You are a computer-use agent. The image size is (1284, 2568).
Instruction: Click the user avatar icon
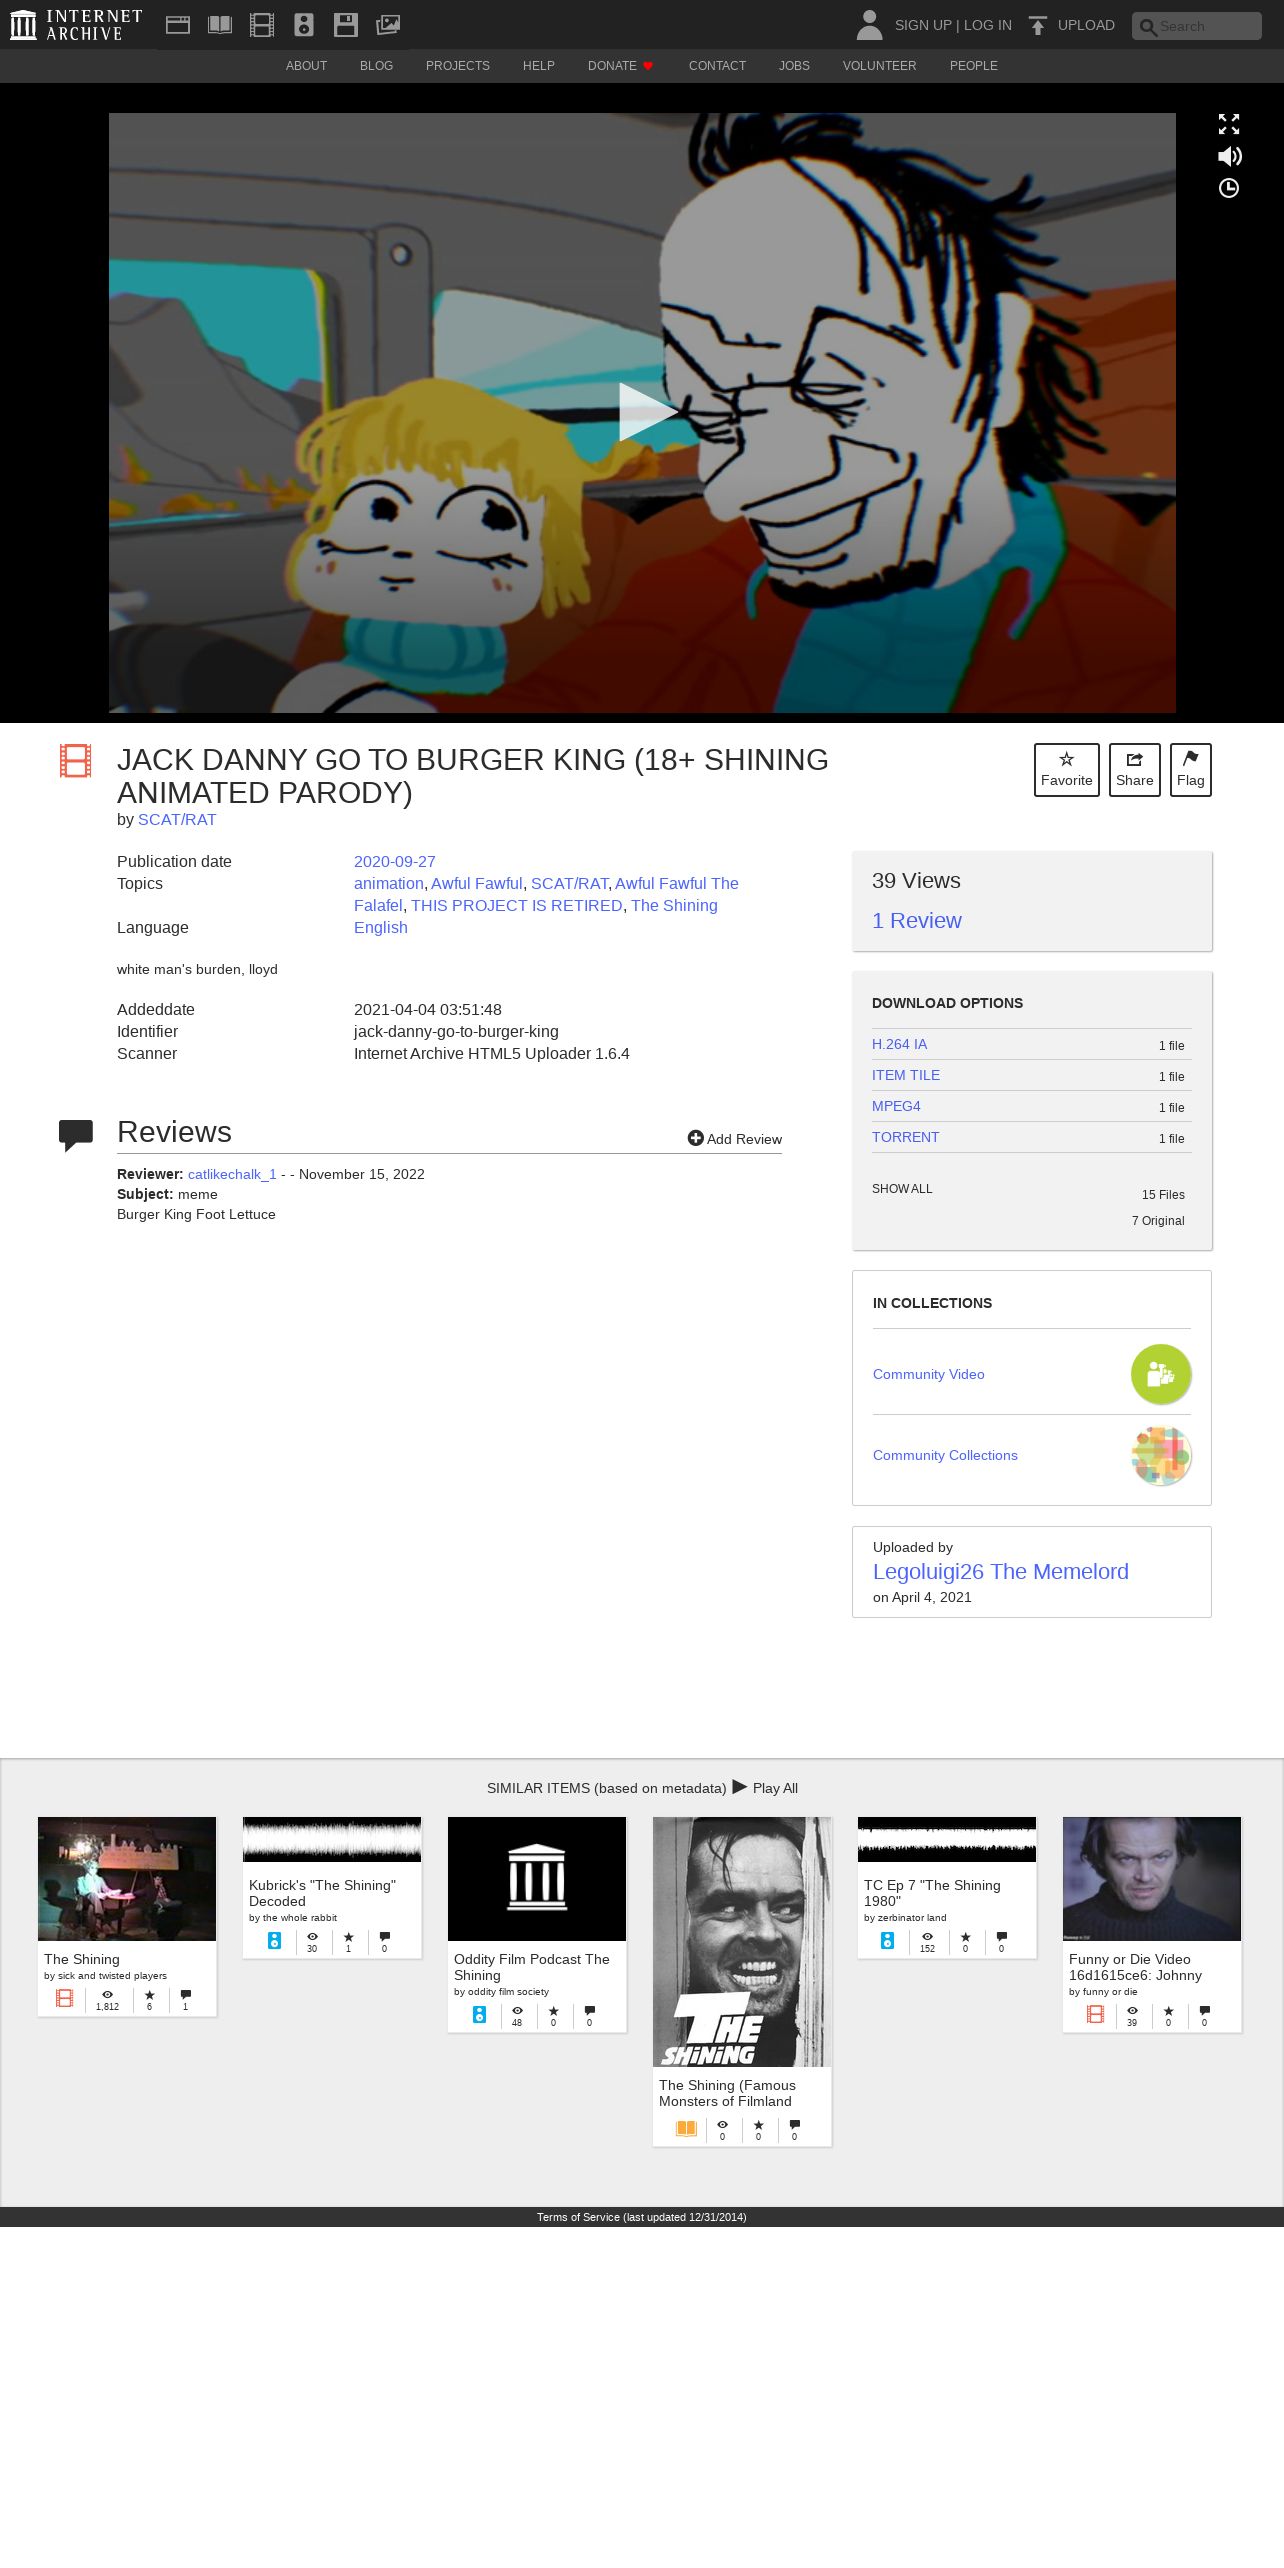(869, 25)
